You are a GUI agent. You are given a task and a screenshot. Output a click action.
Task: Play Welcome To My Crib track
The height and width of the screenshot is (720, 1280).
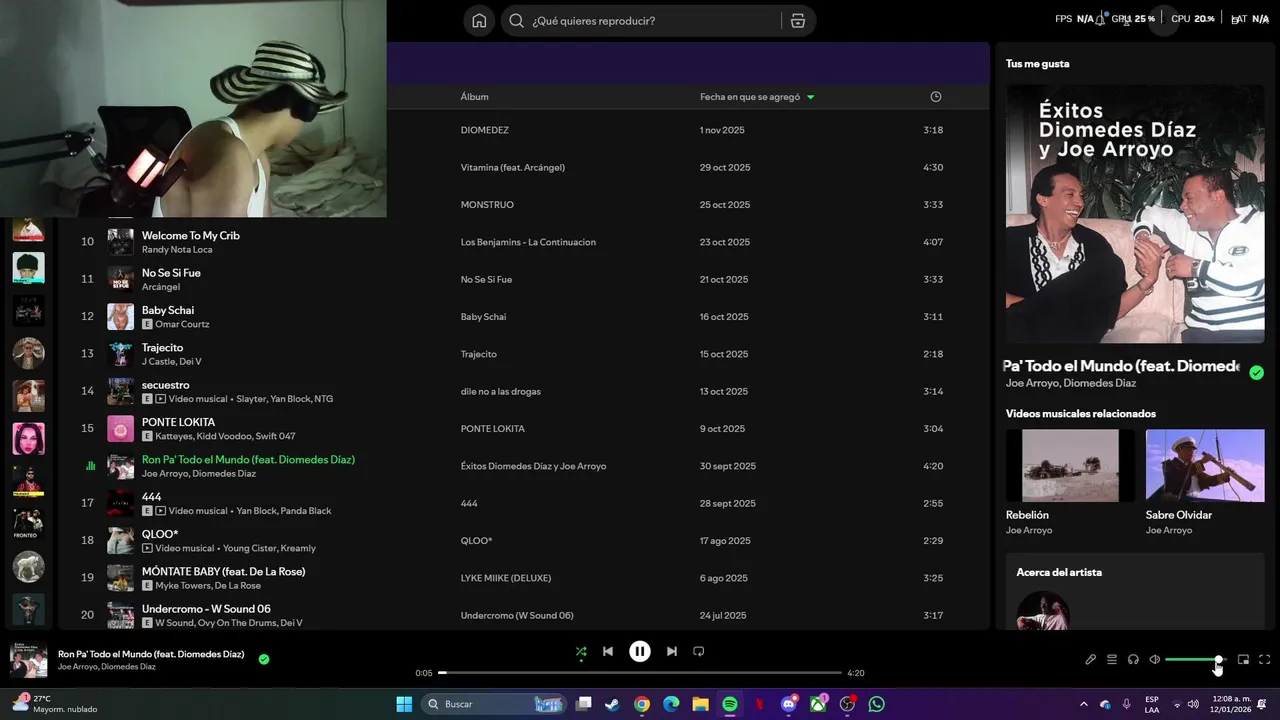coord(191,235)
